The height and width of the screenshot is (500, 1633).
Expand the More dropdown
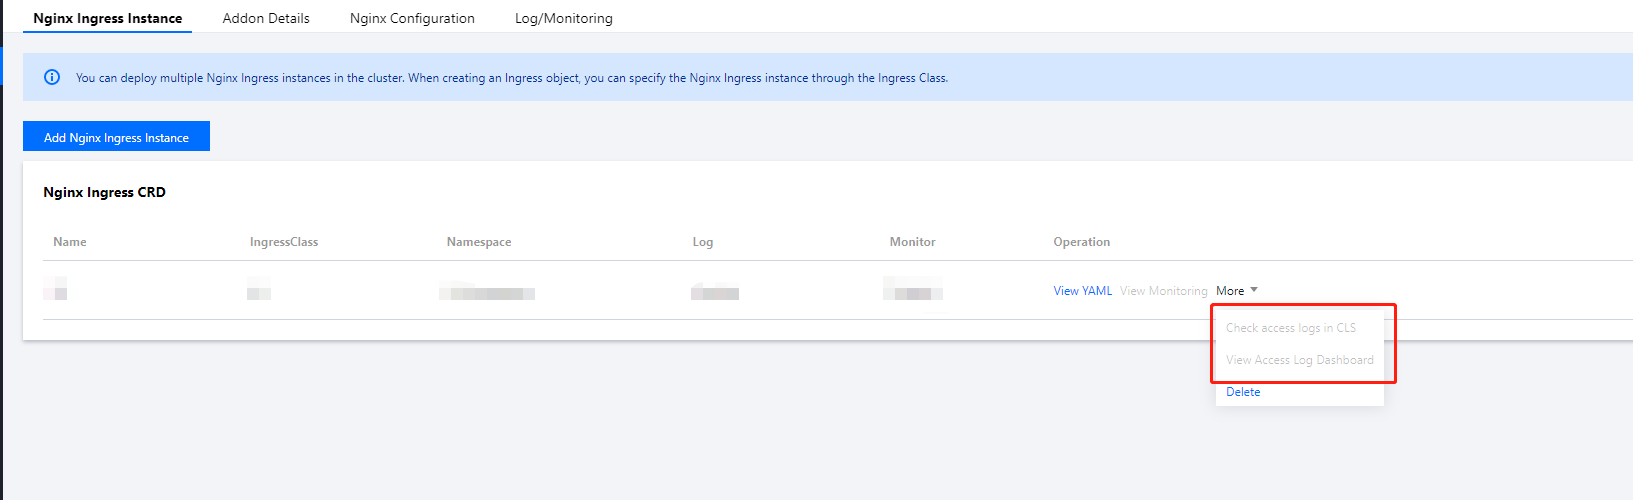(1237, 291)
